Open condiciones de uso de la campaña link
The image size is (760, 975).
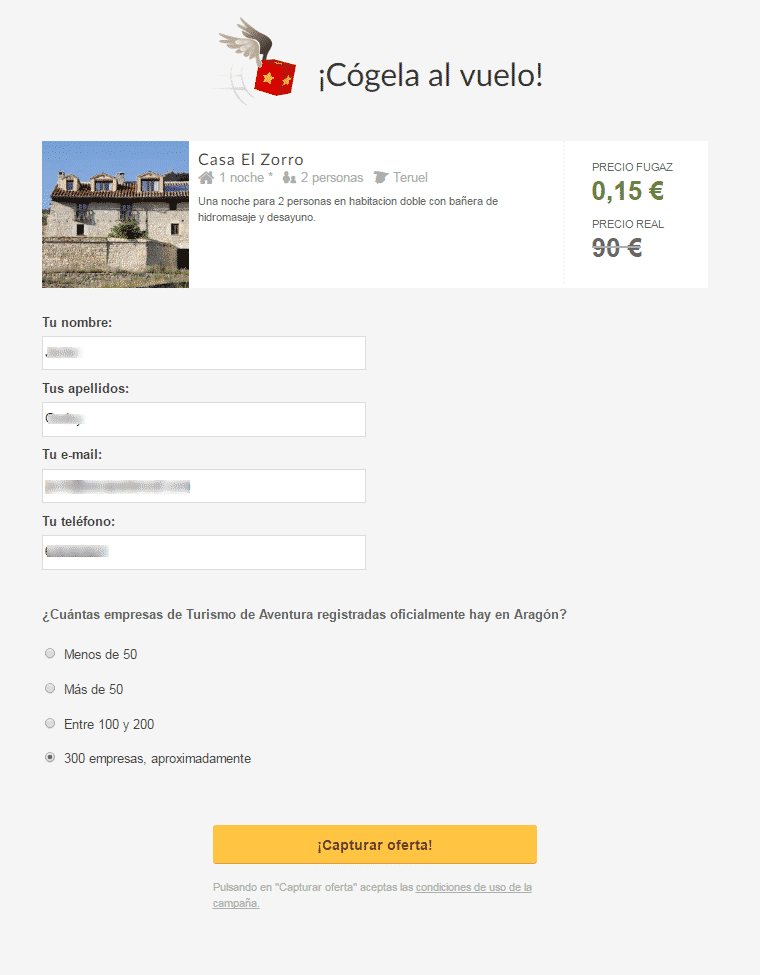click(x=473, y=888)
